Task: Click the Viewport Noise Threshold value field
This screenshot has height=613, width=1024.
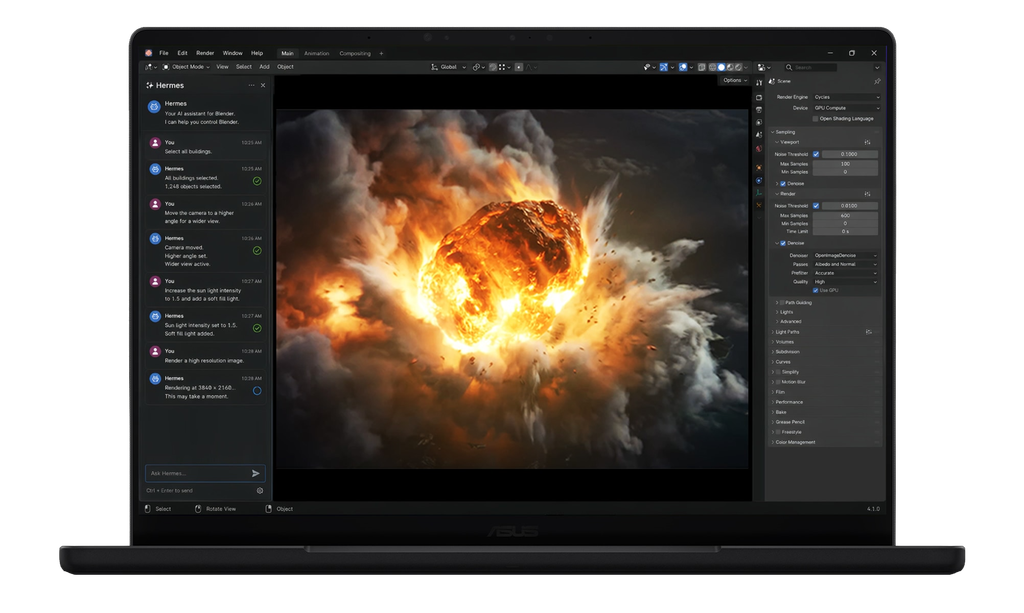Action: pos(849,154)
